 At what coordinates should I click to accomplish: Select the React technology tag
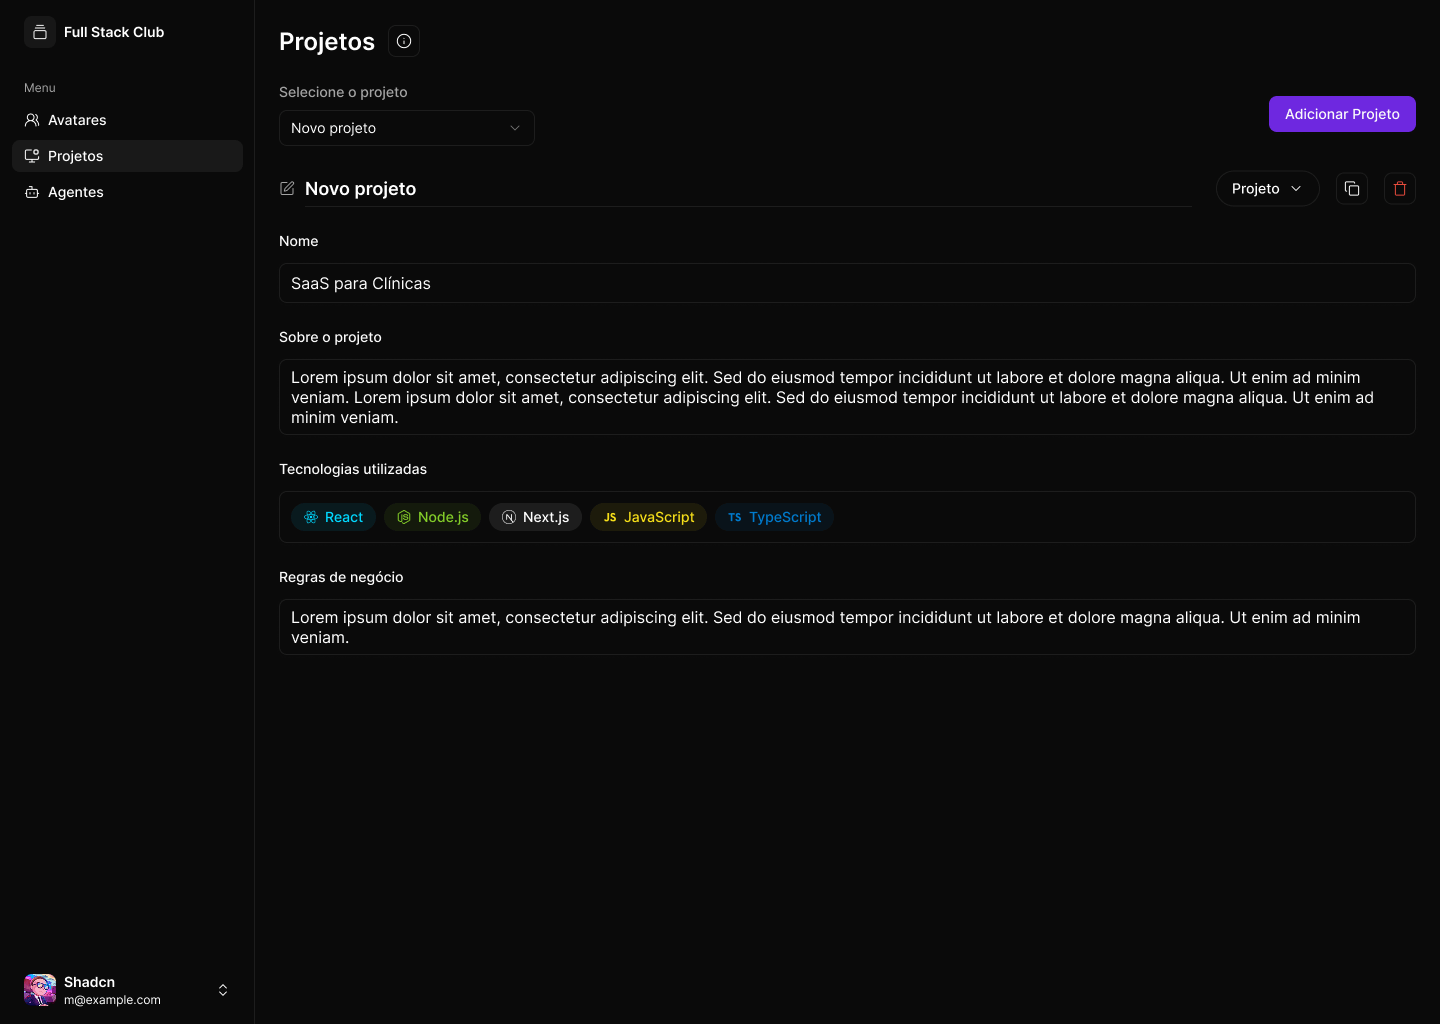point(334,517)
